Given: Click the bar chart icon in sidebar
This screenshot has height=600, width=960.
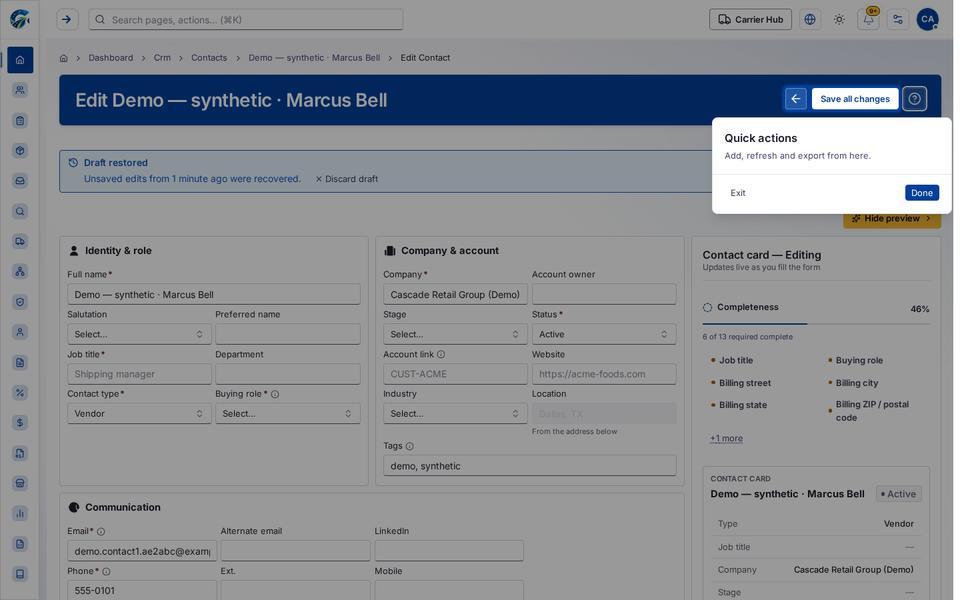Looking at the screenshot, I should pyautogui.click(x=20, y=513).
